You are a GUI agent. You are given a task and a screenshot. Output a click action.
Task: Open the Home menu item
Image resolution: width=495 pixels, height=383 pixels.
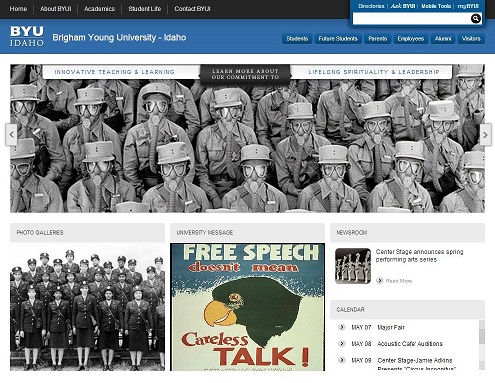tap(18, 9)
